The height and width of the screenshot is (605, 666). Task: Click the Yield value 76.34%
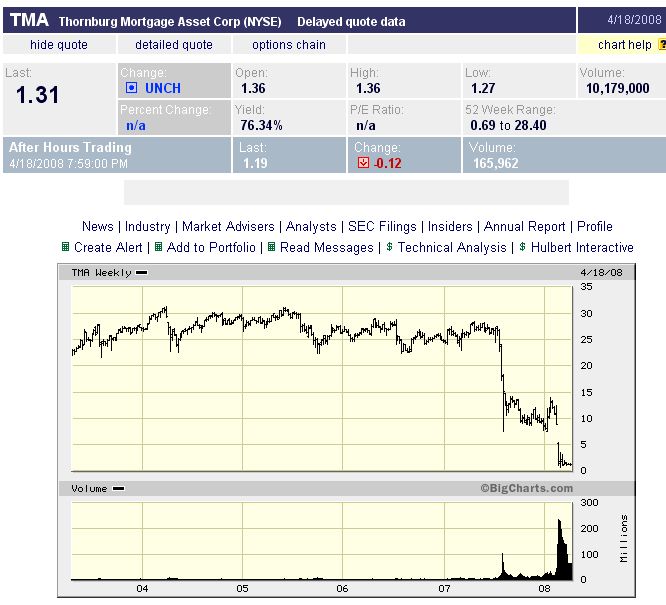pos(261,125)
